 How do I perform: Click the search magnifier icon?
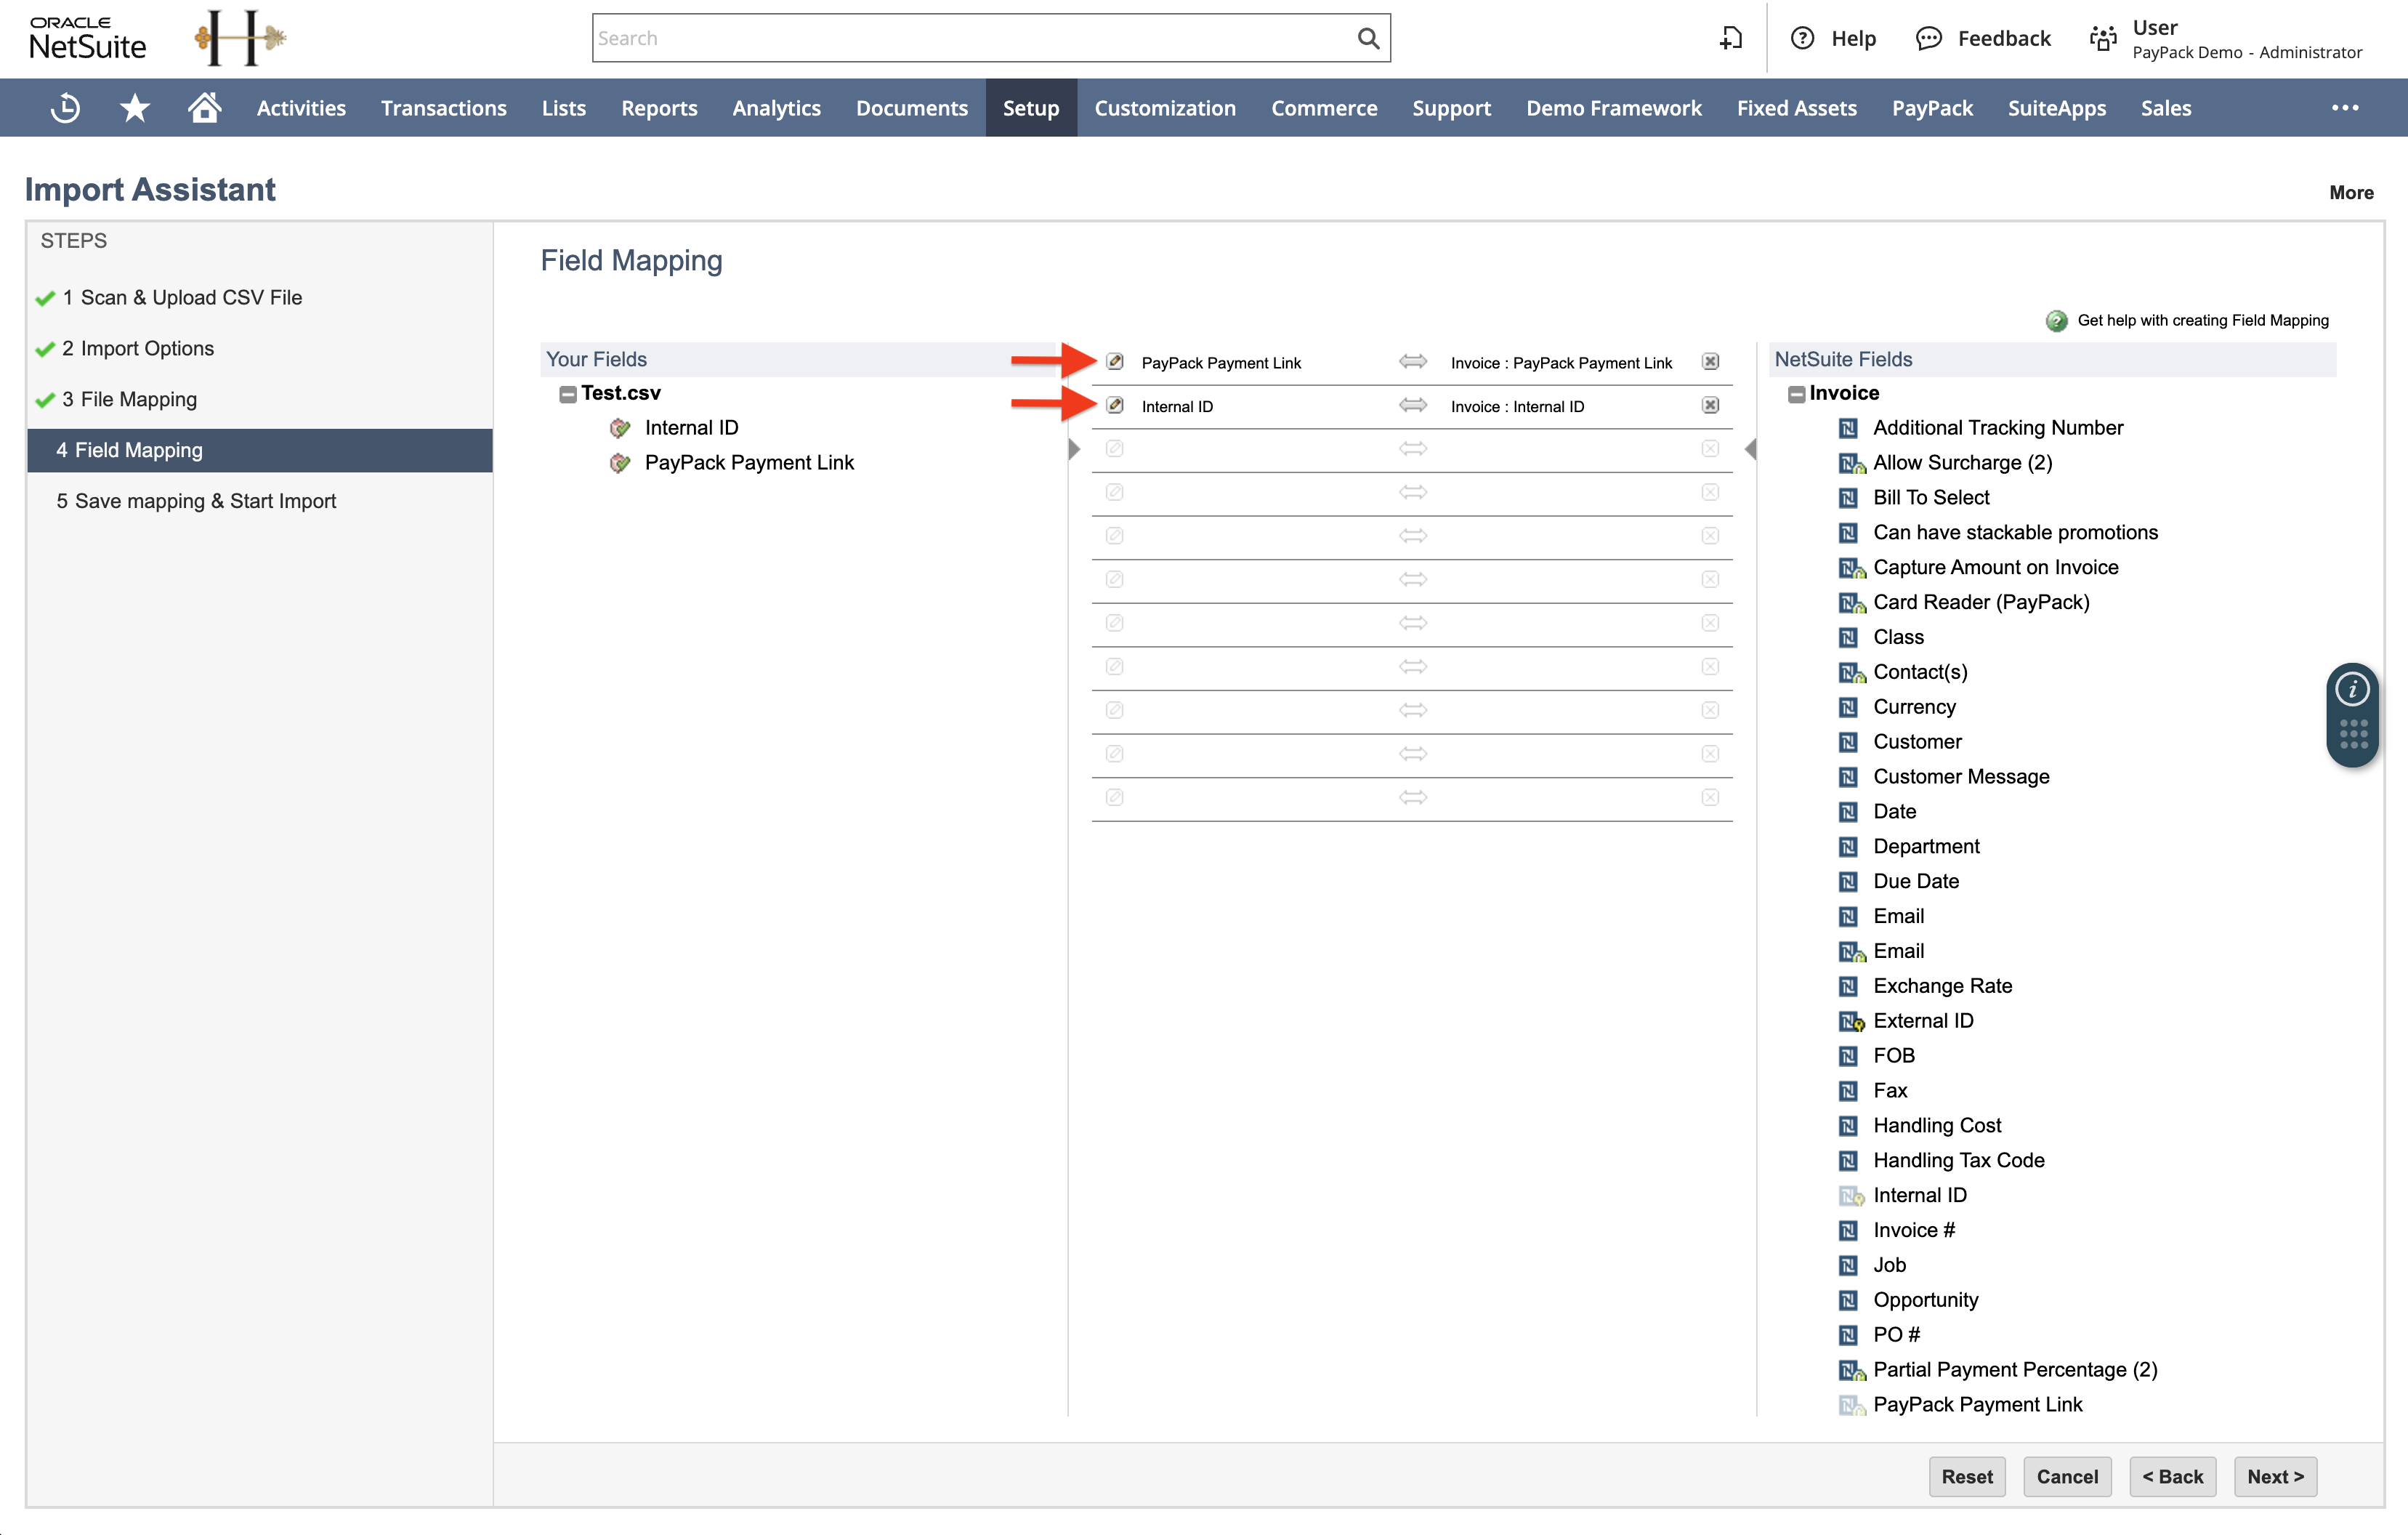(x=1368, y=38)
